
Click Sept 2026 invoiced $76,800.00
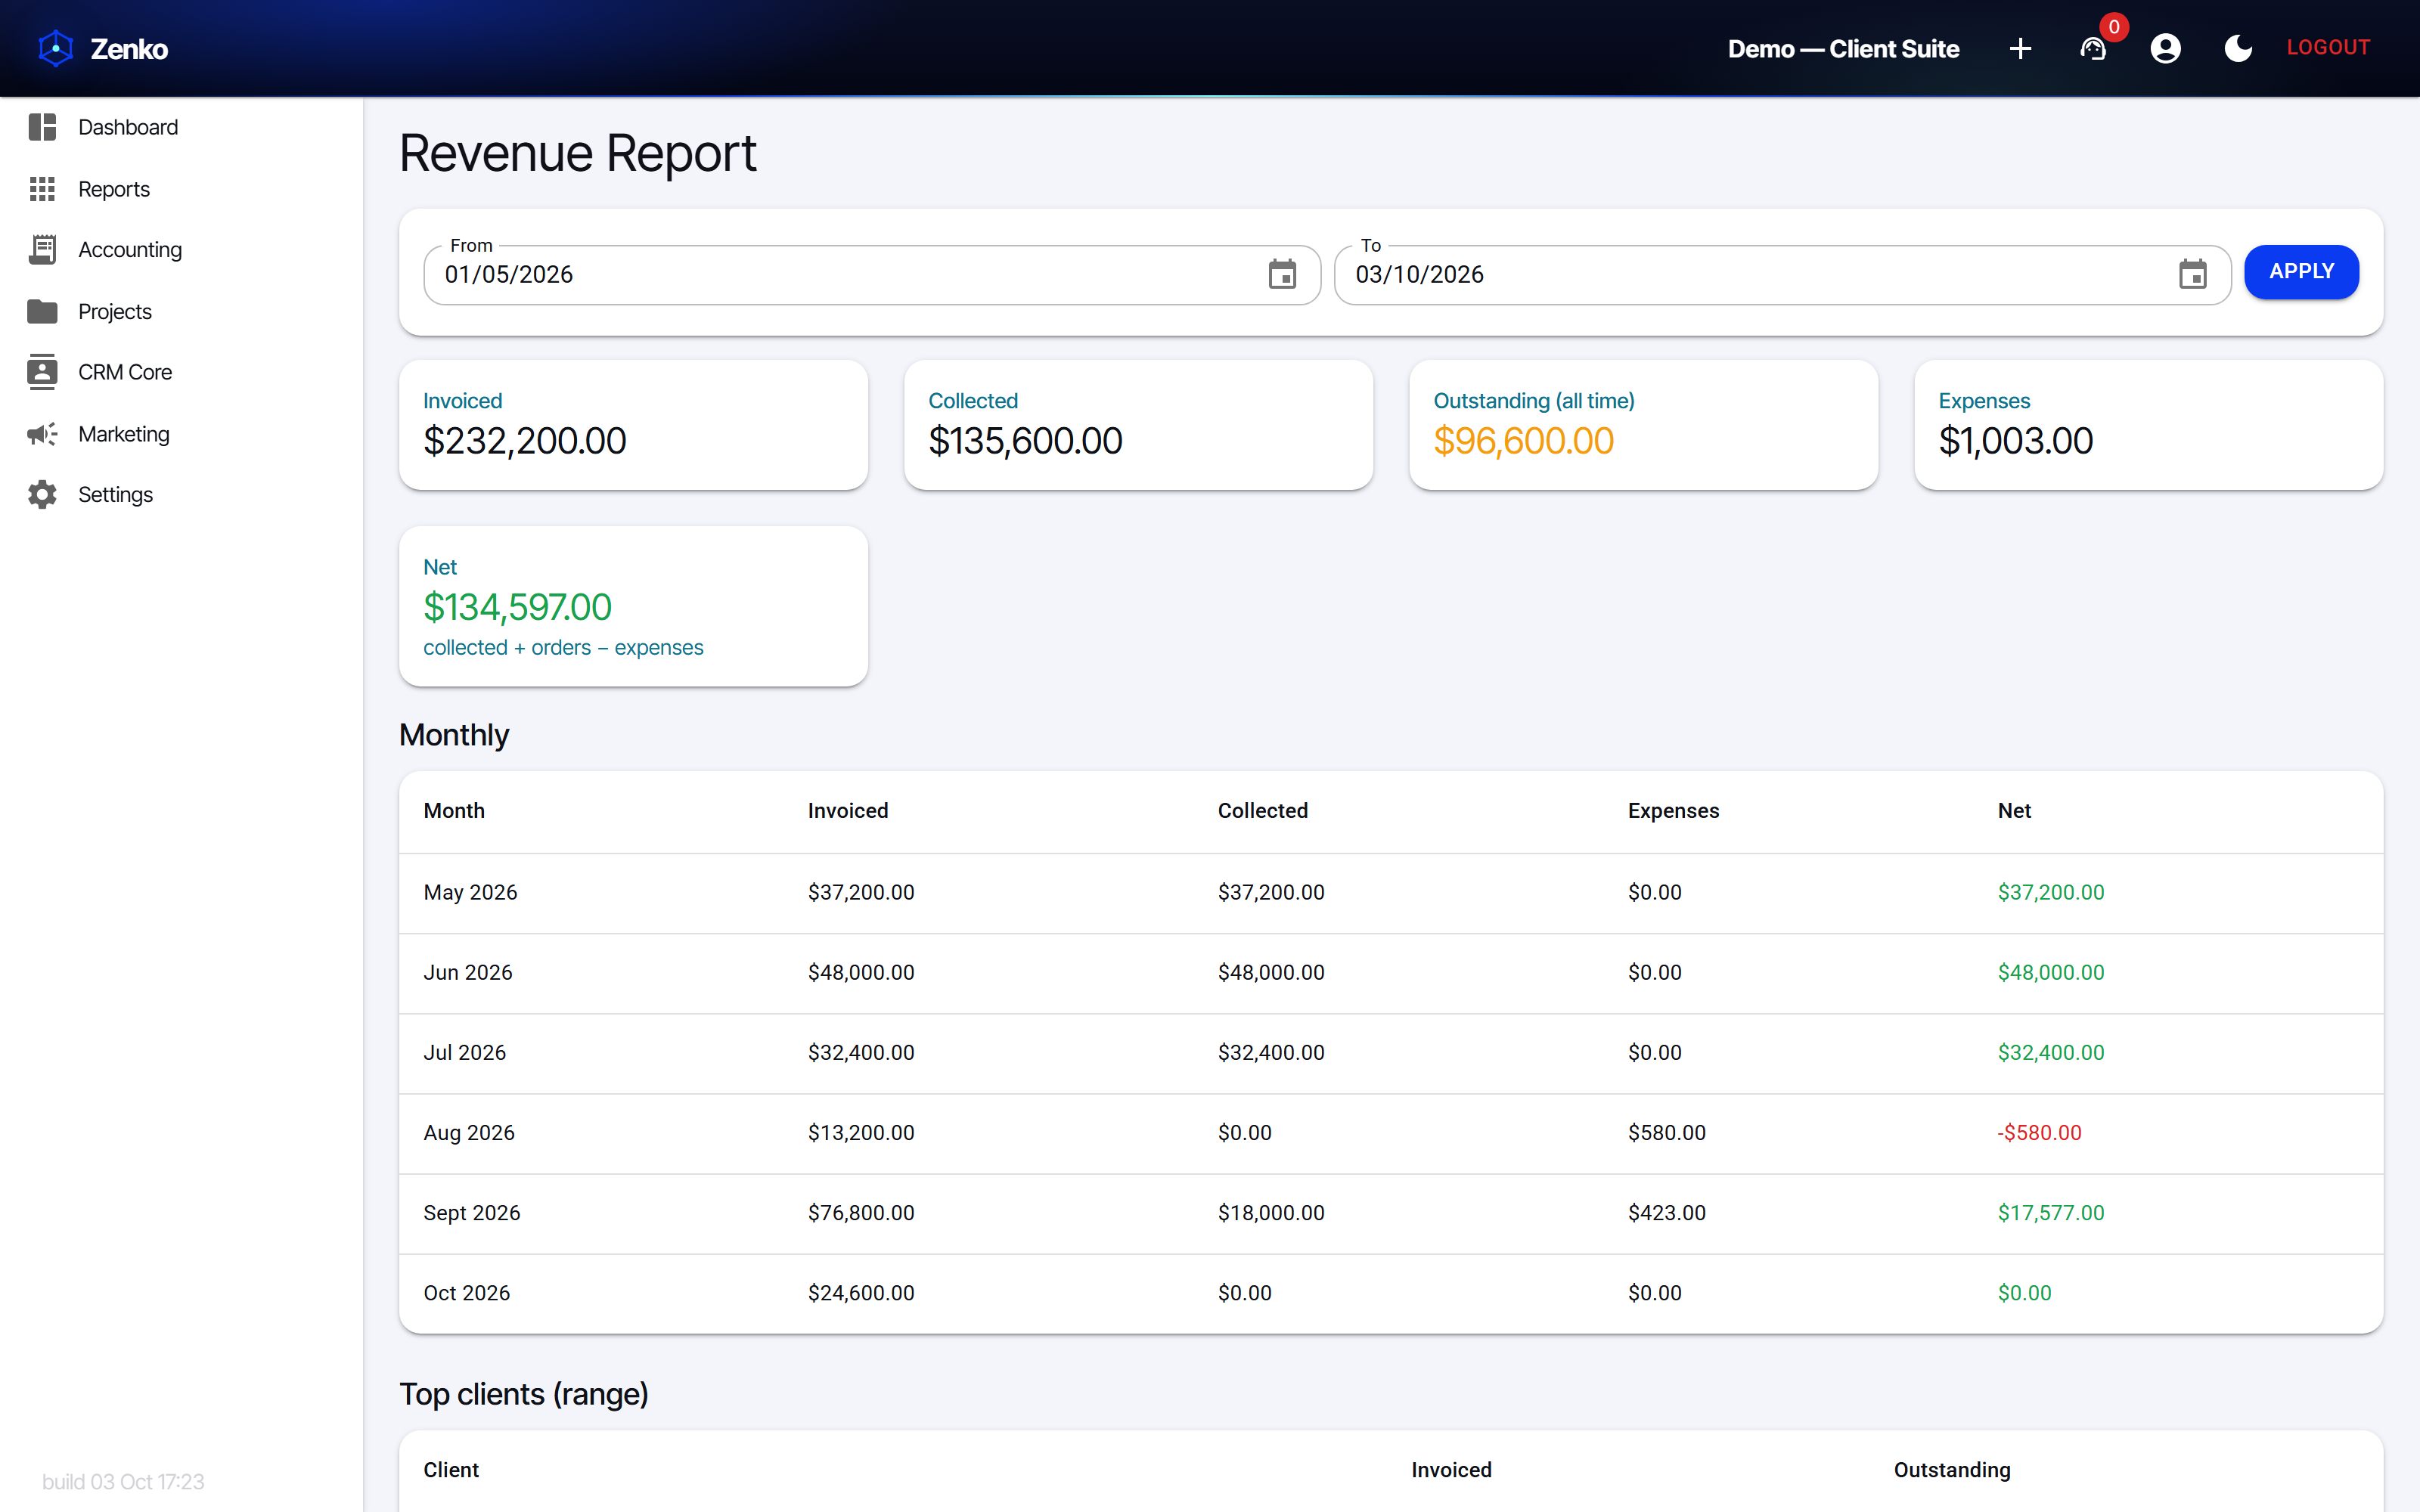pos(861,1212)
